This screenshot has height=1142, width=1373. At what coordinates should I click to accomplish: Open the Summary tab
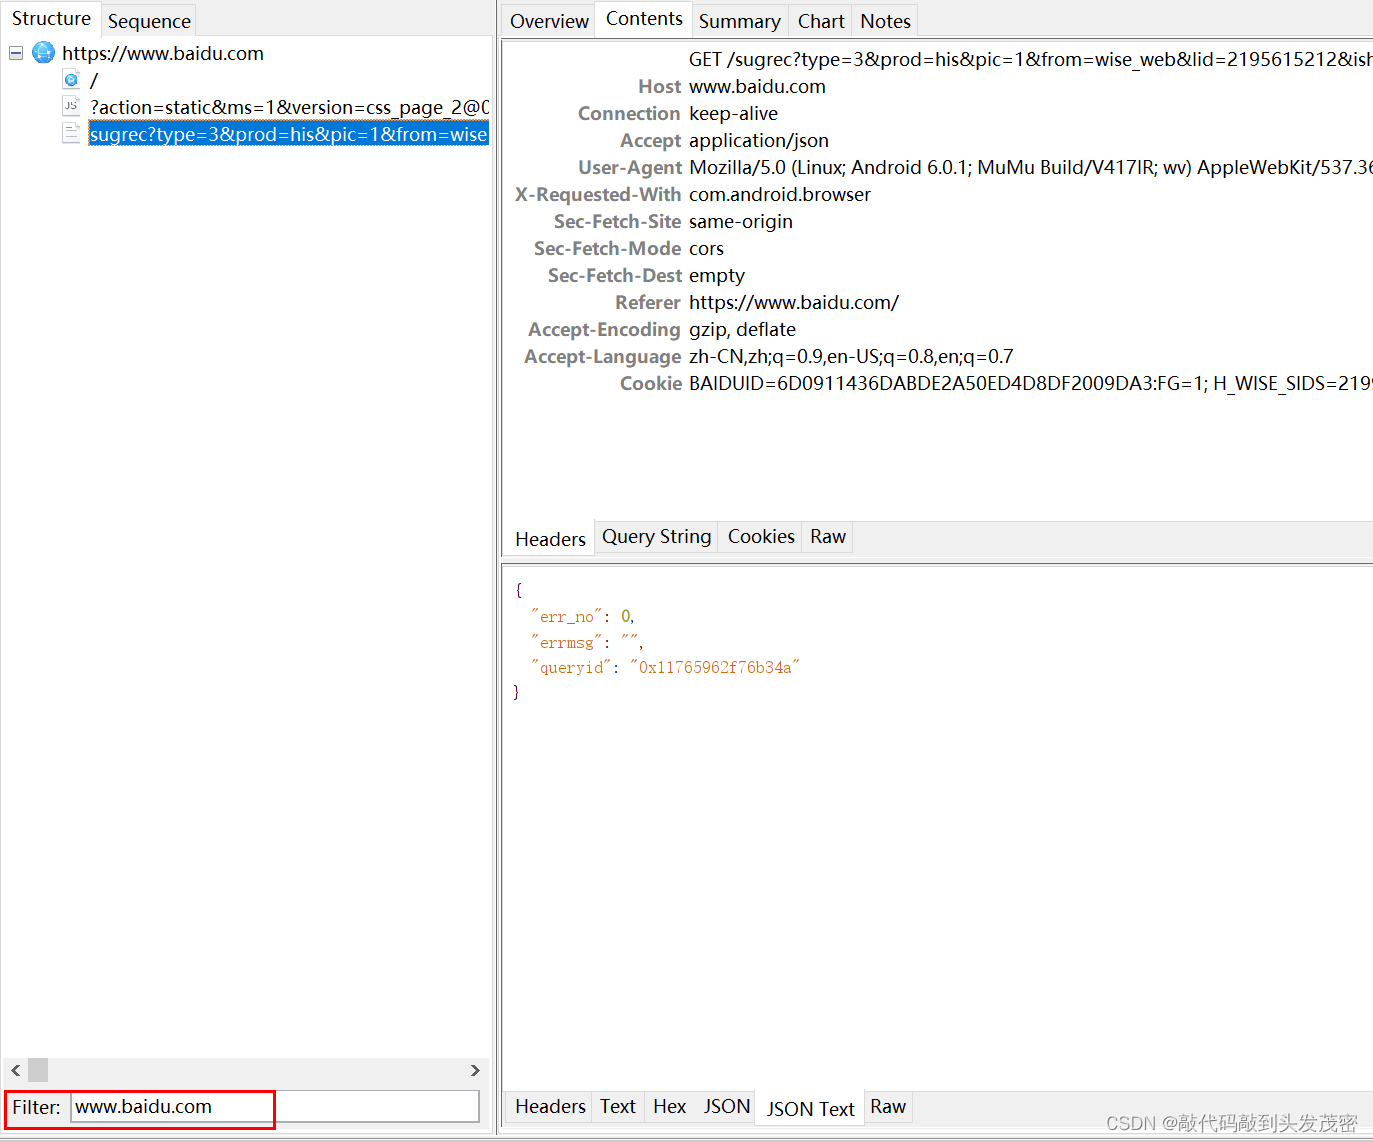point(739,21)
